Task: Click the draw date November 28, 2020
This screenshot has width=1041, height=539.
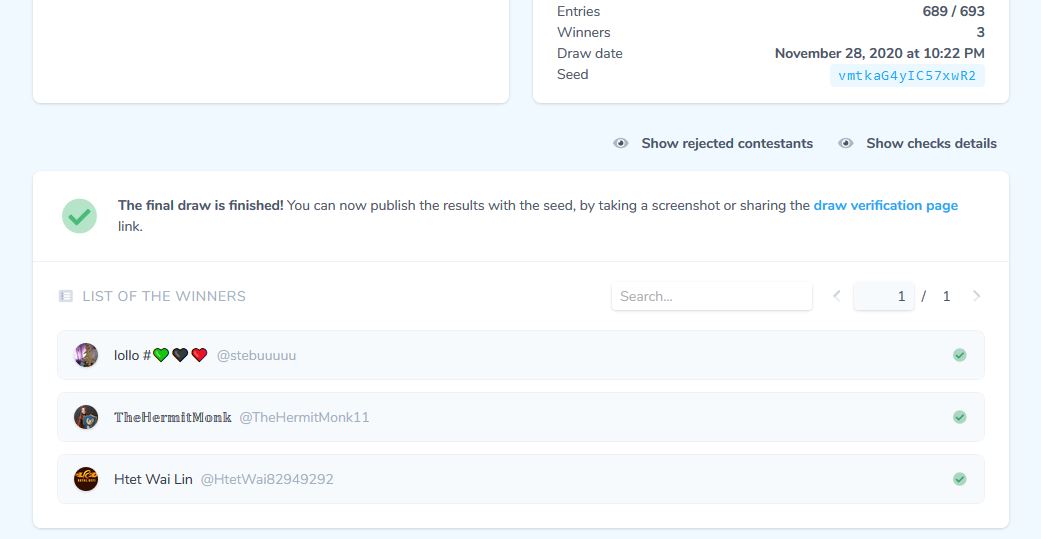Action: [880, 53]
